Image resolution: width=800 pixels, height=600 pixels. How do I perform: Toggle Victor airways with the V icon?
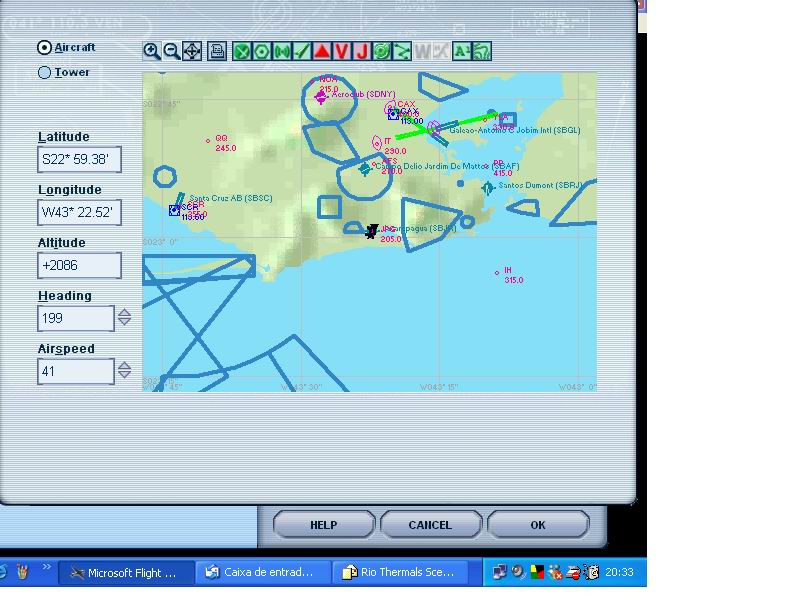pyautogui.click(x=342, y=51)
